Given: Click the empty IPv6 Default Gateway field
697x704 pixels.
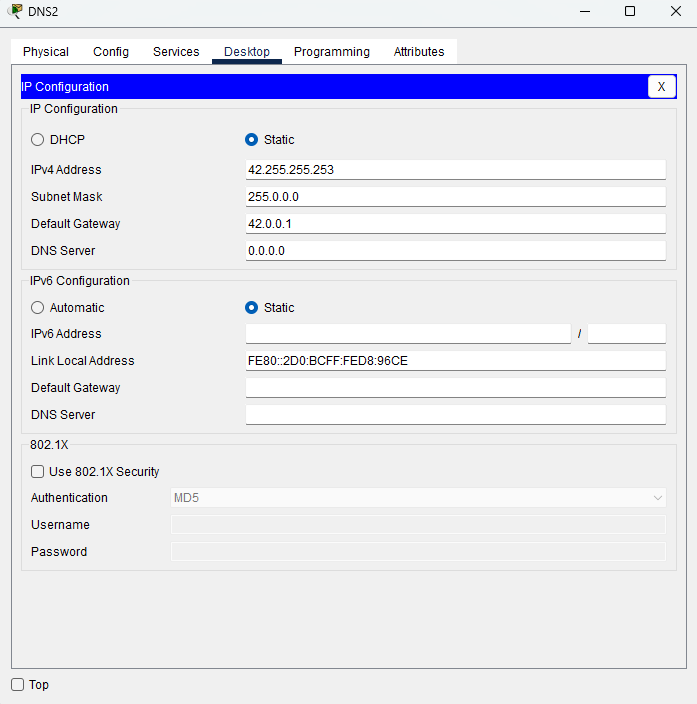Looking at the screenshot, I should point(455,387).
